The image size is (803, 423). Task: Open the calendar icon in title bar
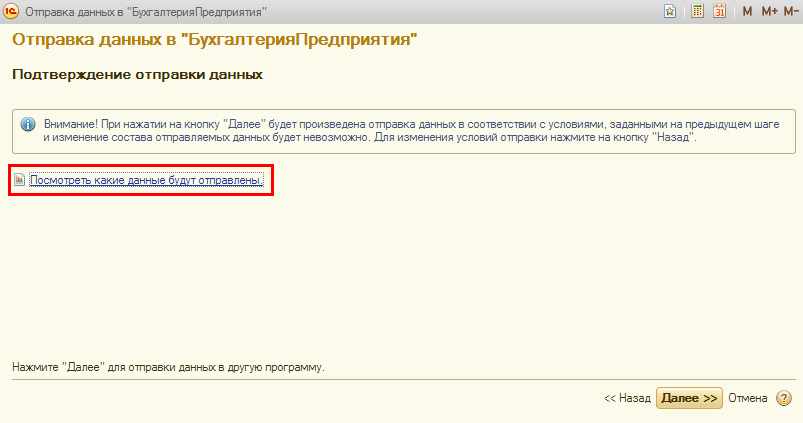[x=720, y=11]
